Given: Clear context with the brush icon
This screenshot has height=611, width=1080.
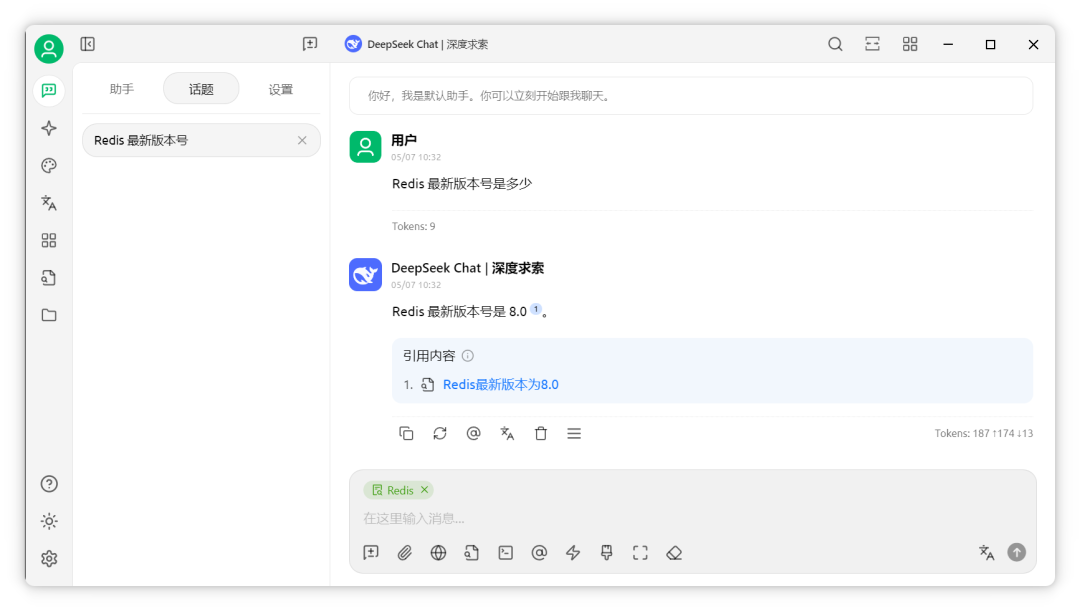Looking at the screenshot, I should point(607,552).
